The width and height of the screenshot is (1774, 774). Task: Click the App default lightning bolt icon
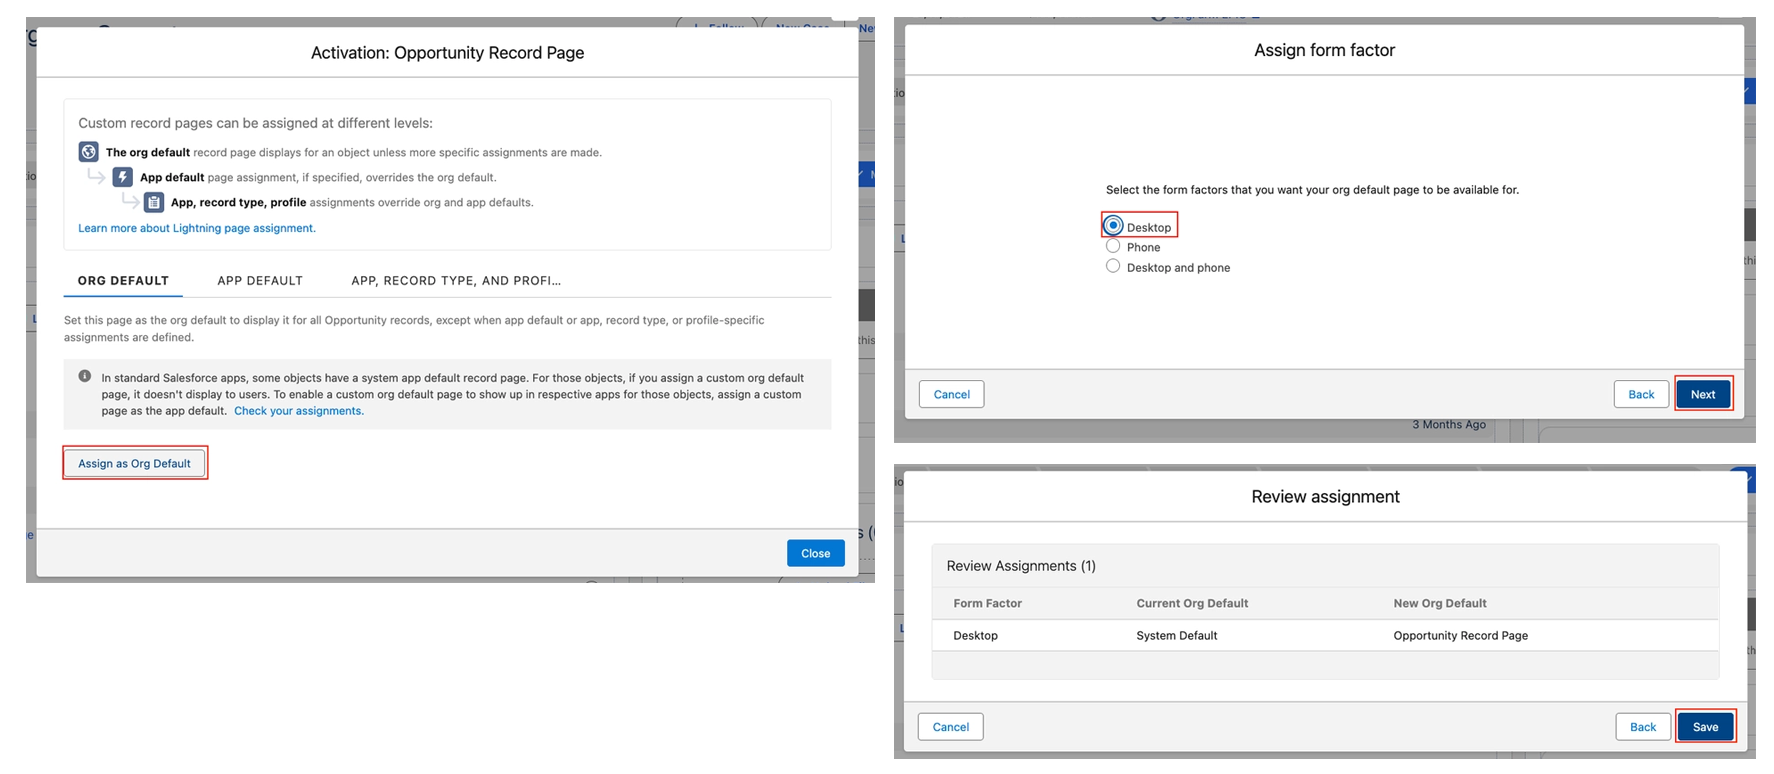click(x=122, y=177)
